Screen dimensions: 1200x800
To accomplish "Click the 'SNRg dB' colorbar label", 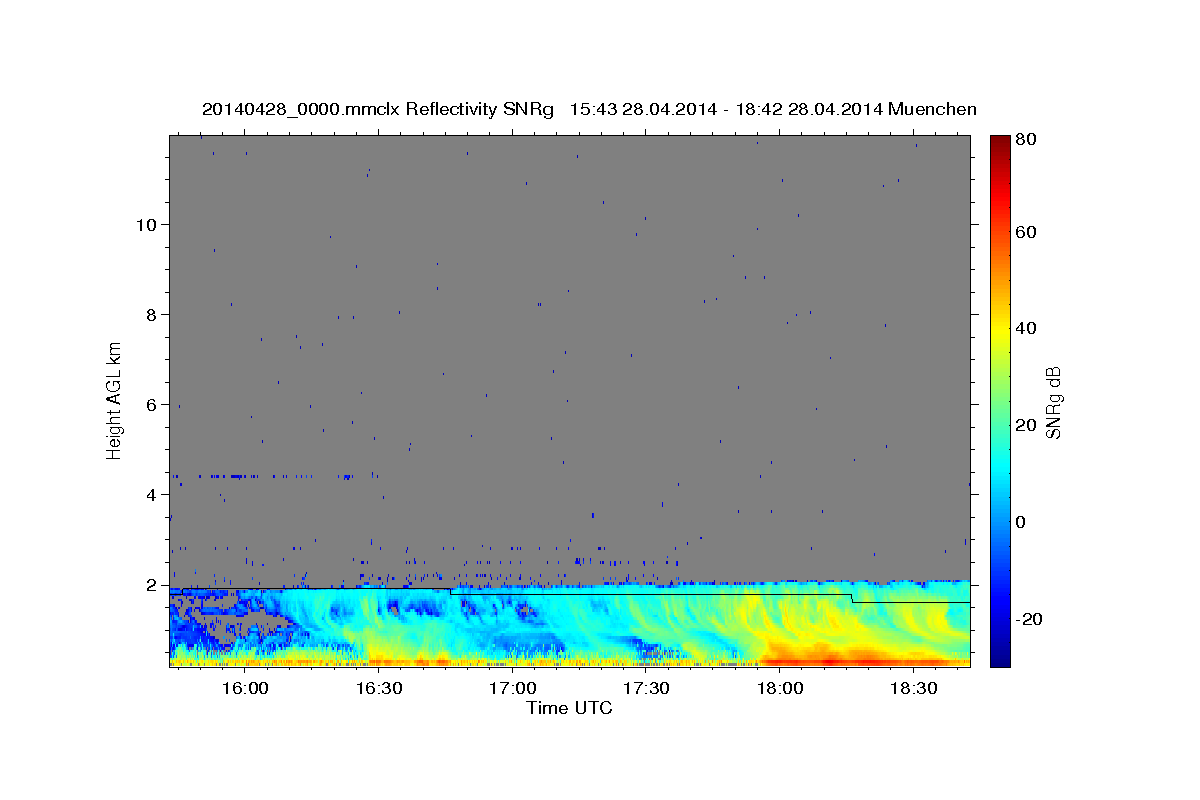I will click(x=1053, y=403).
